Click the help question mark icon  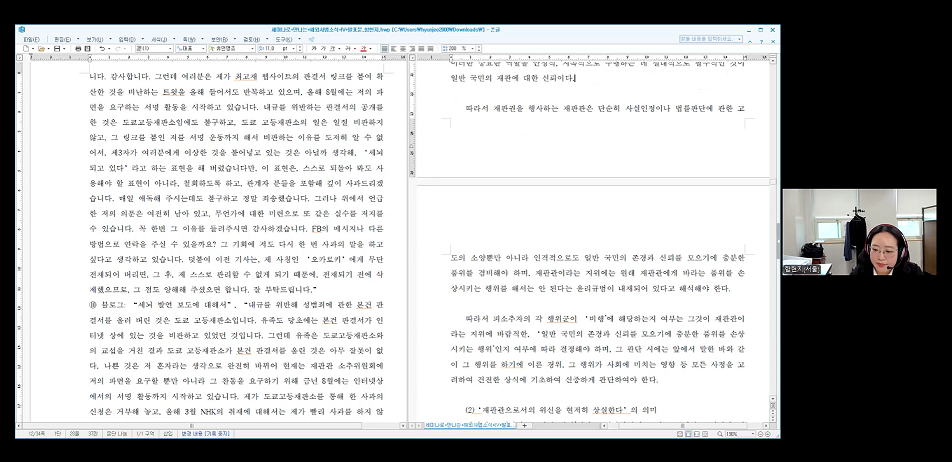point(761,41)
